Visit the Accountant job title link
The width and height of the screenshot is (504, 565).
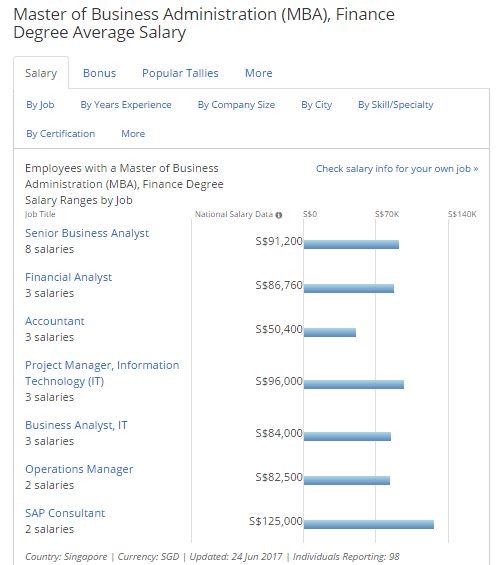click(55, 321)
